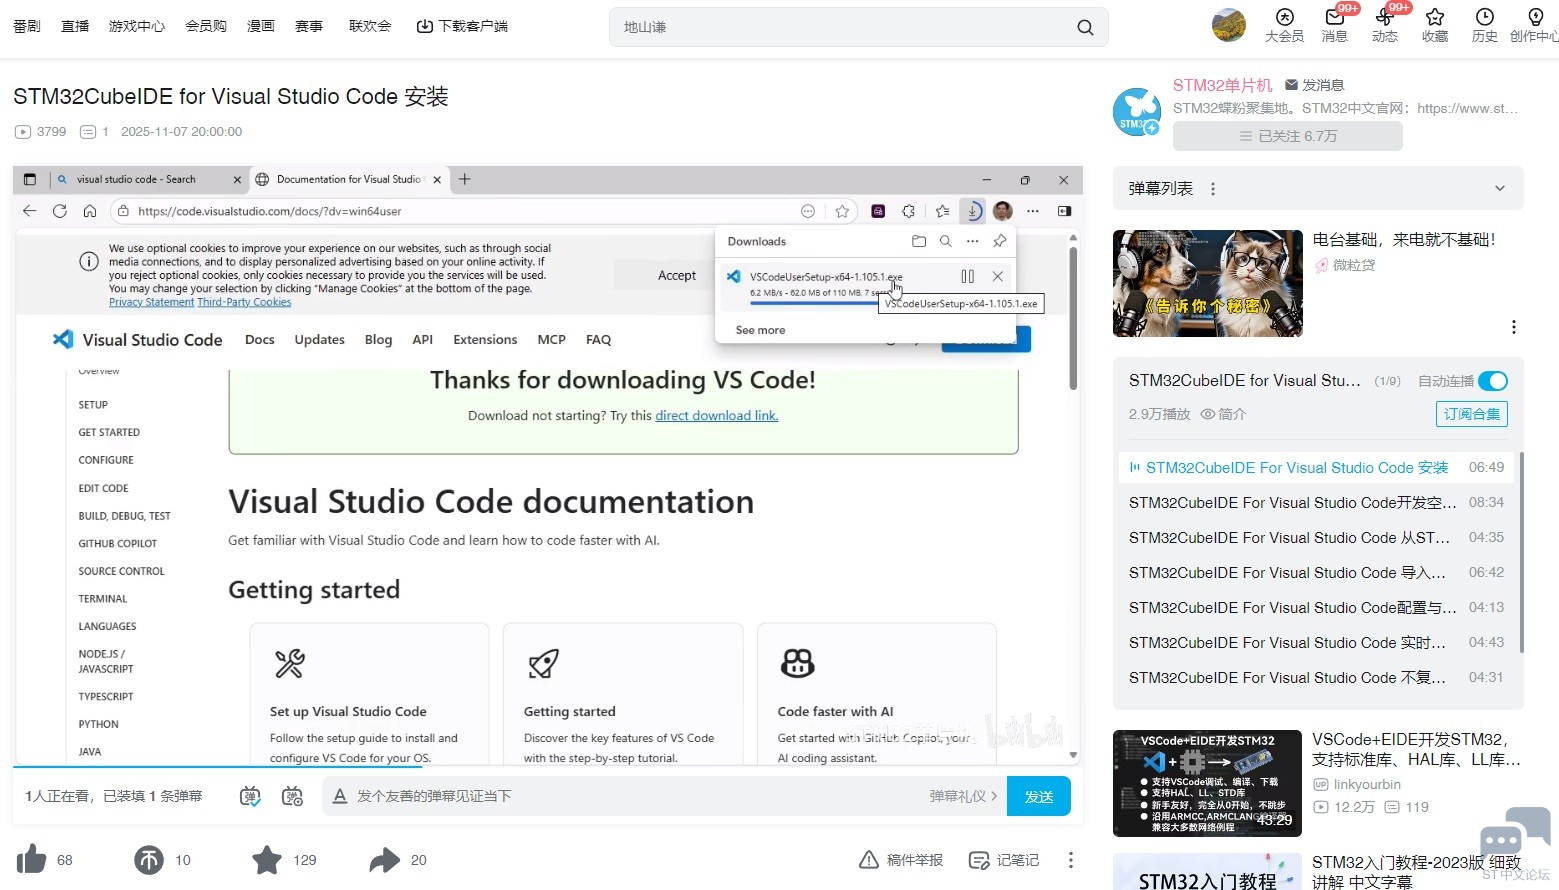Go to 直播 in the top navigation

[x=75, y=26]
